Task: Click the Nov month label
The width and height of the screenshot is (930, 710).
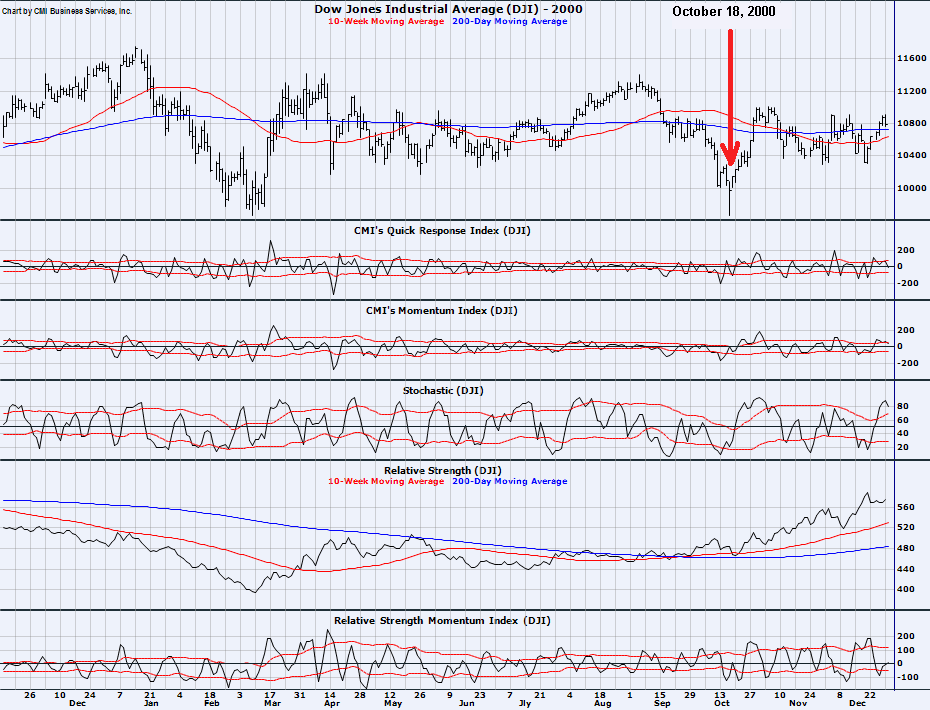Action: [798, 703]
